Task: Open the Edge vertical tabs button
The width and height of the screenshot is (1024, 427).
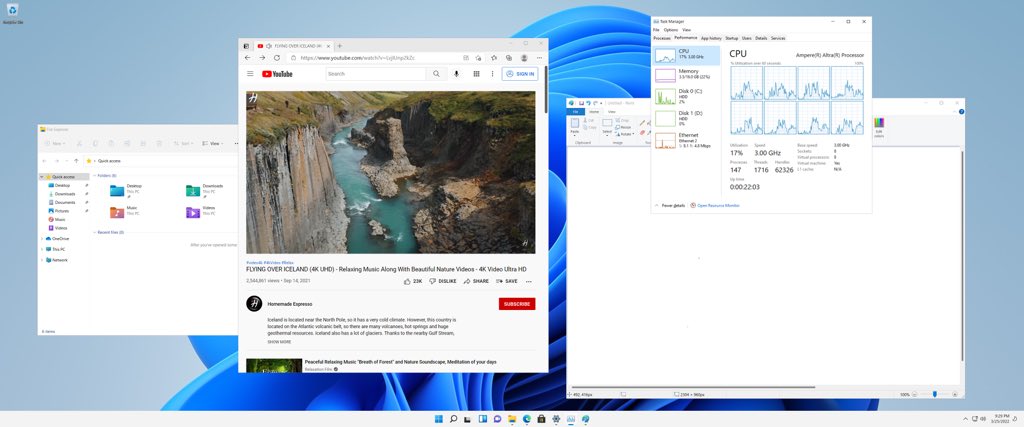Action: [x=246, y=46]
